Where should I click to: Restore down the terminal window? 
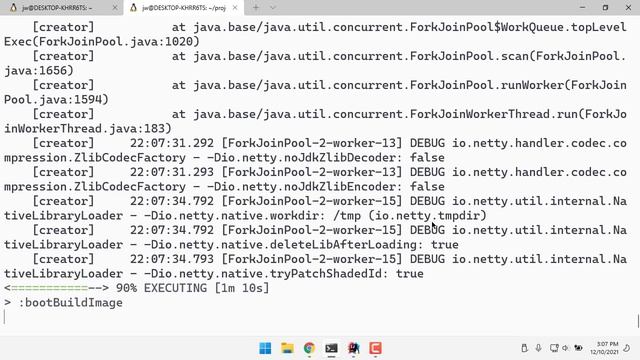pos(605,7)
